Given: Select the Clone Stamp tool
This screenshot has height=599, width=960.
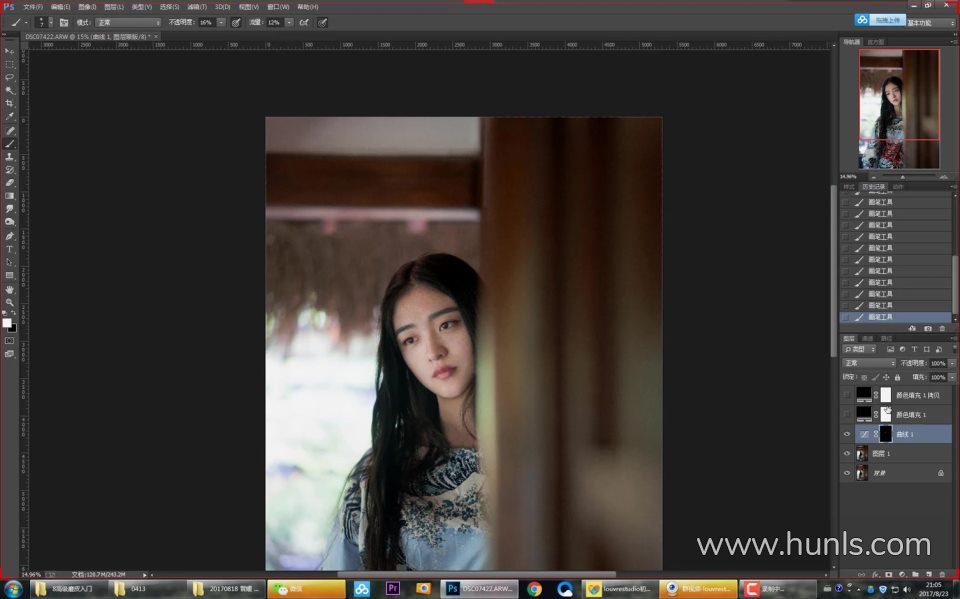Looking at the screenshot, I should click(9, 157).
